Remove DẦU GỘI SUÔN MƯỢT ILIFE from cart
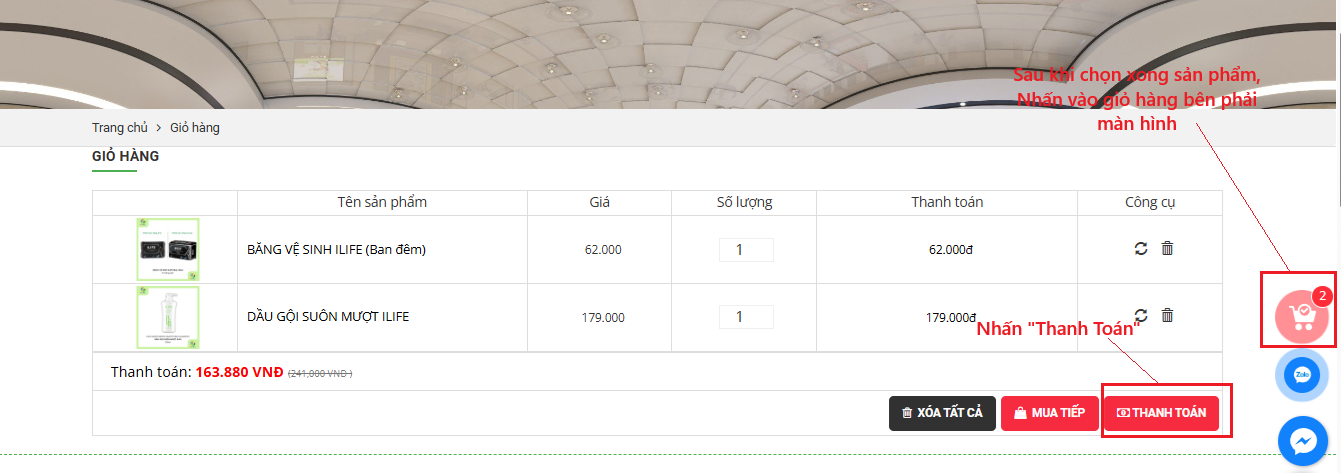Viewport: 1341px width, 473px height. click(x=1166, y=315)
